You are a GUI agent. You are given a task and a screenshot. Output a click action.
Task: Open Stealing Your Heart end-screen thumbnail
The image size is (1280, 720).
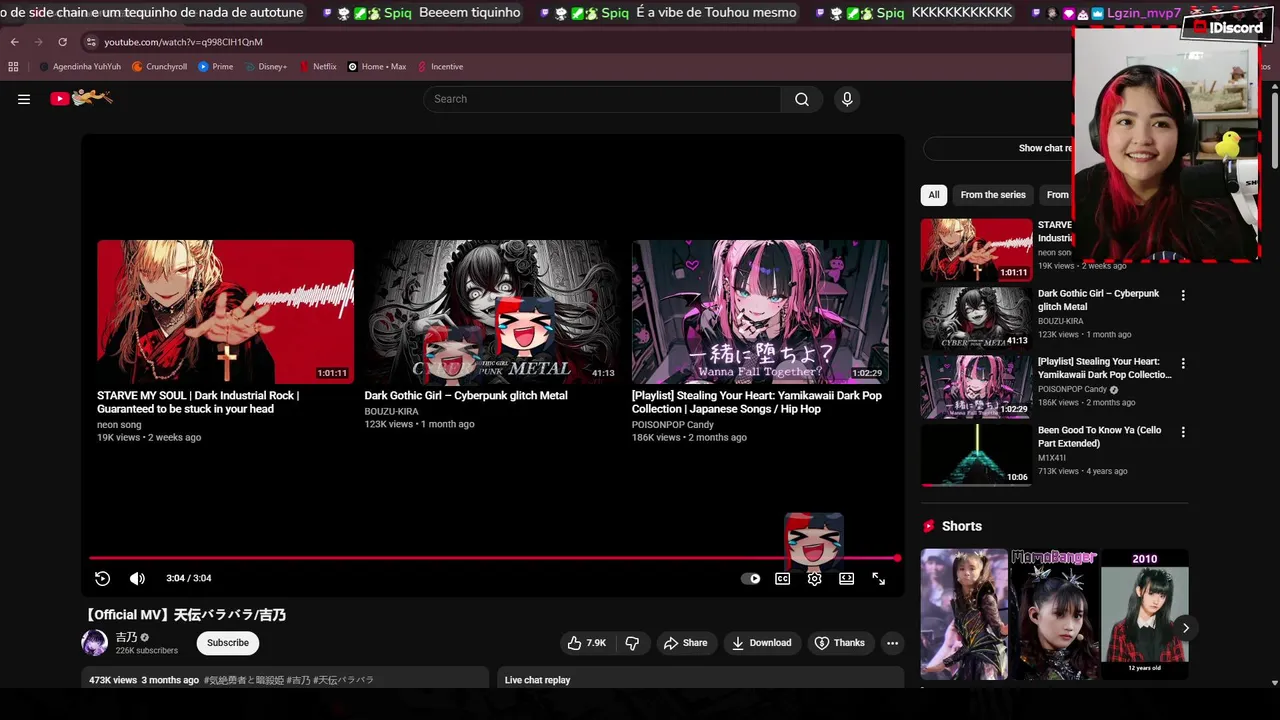pyautogui.click(x=760, y=312)
